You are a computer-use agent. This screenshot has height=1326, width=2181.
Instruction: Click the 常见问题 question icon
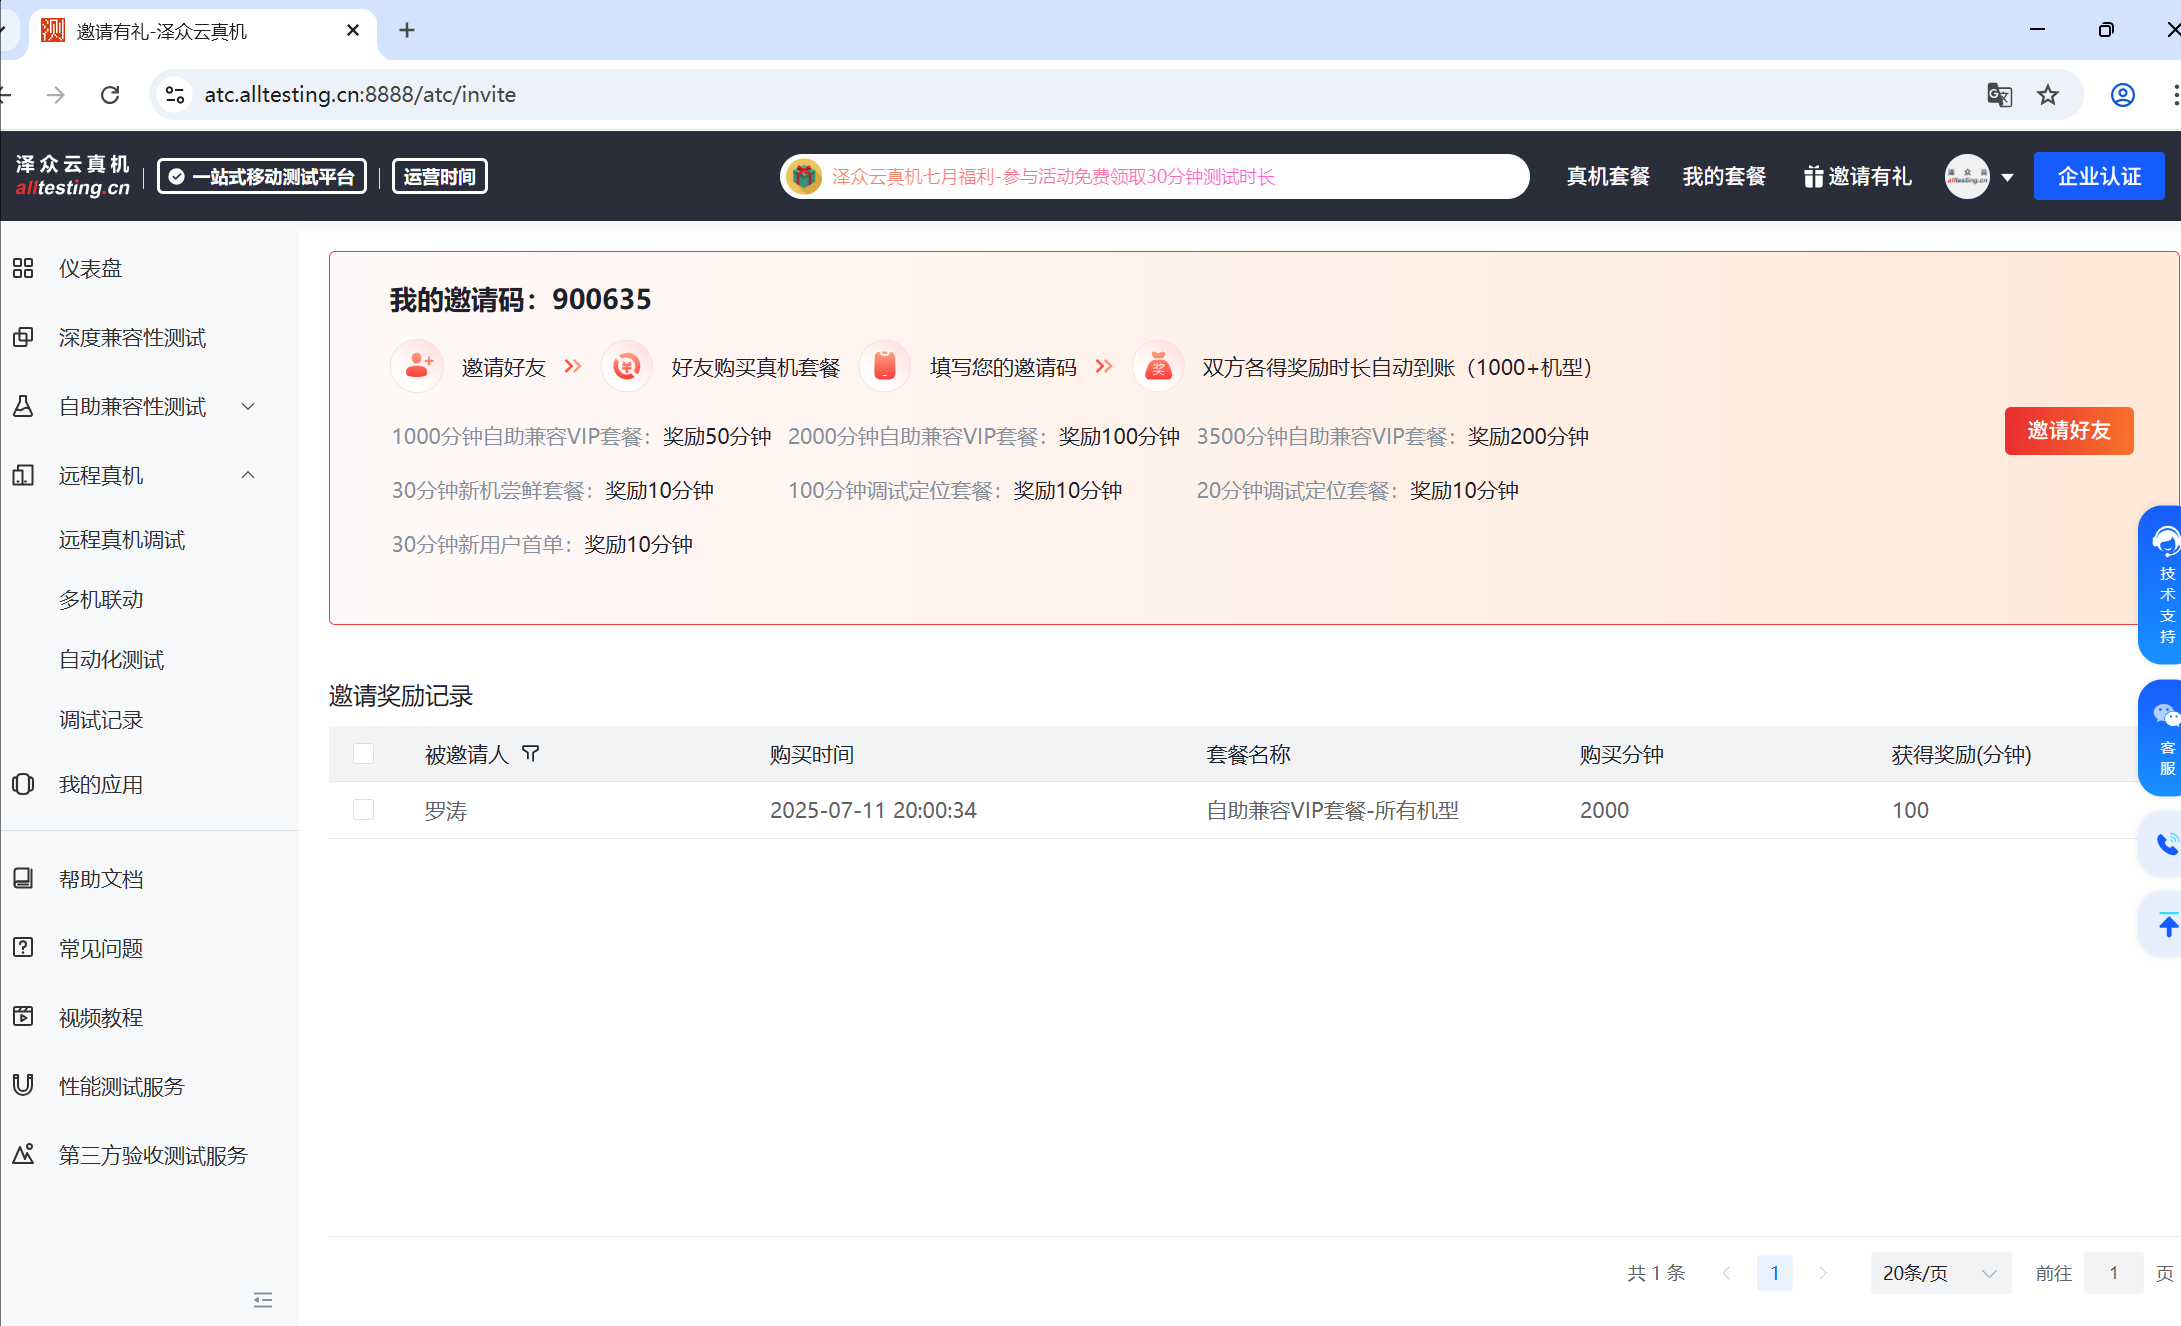(23, 947)
